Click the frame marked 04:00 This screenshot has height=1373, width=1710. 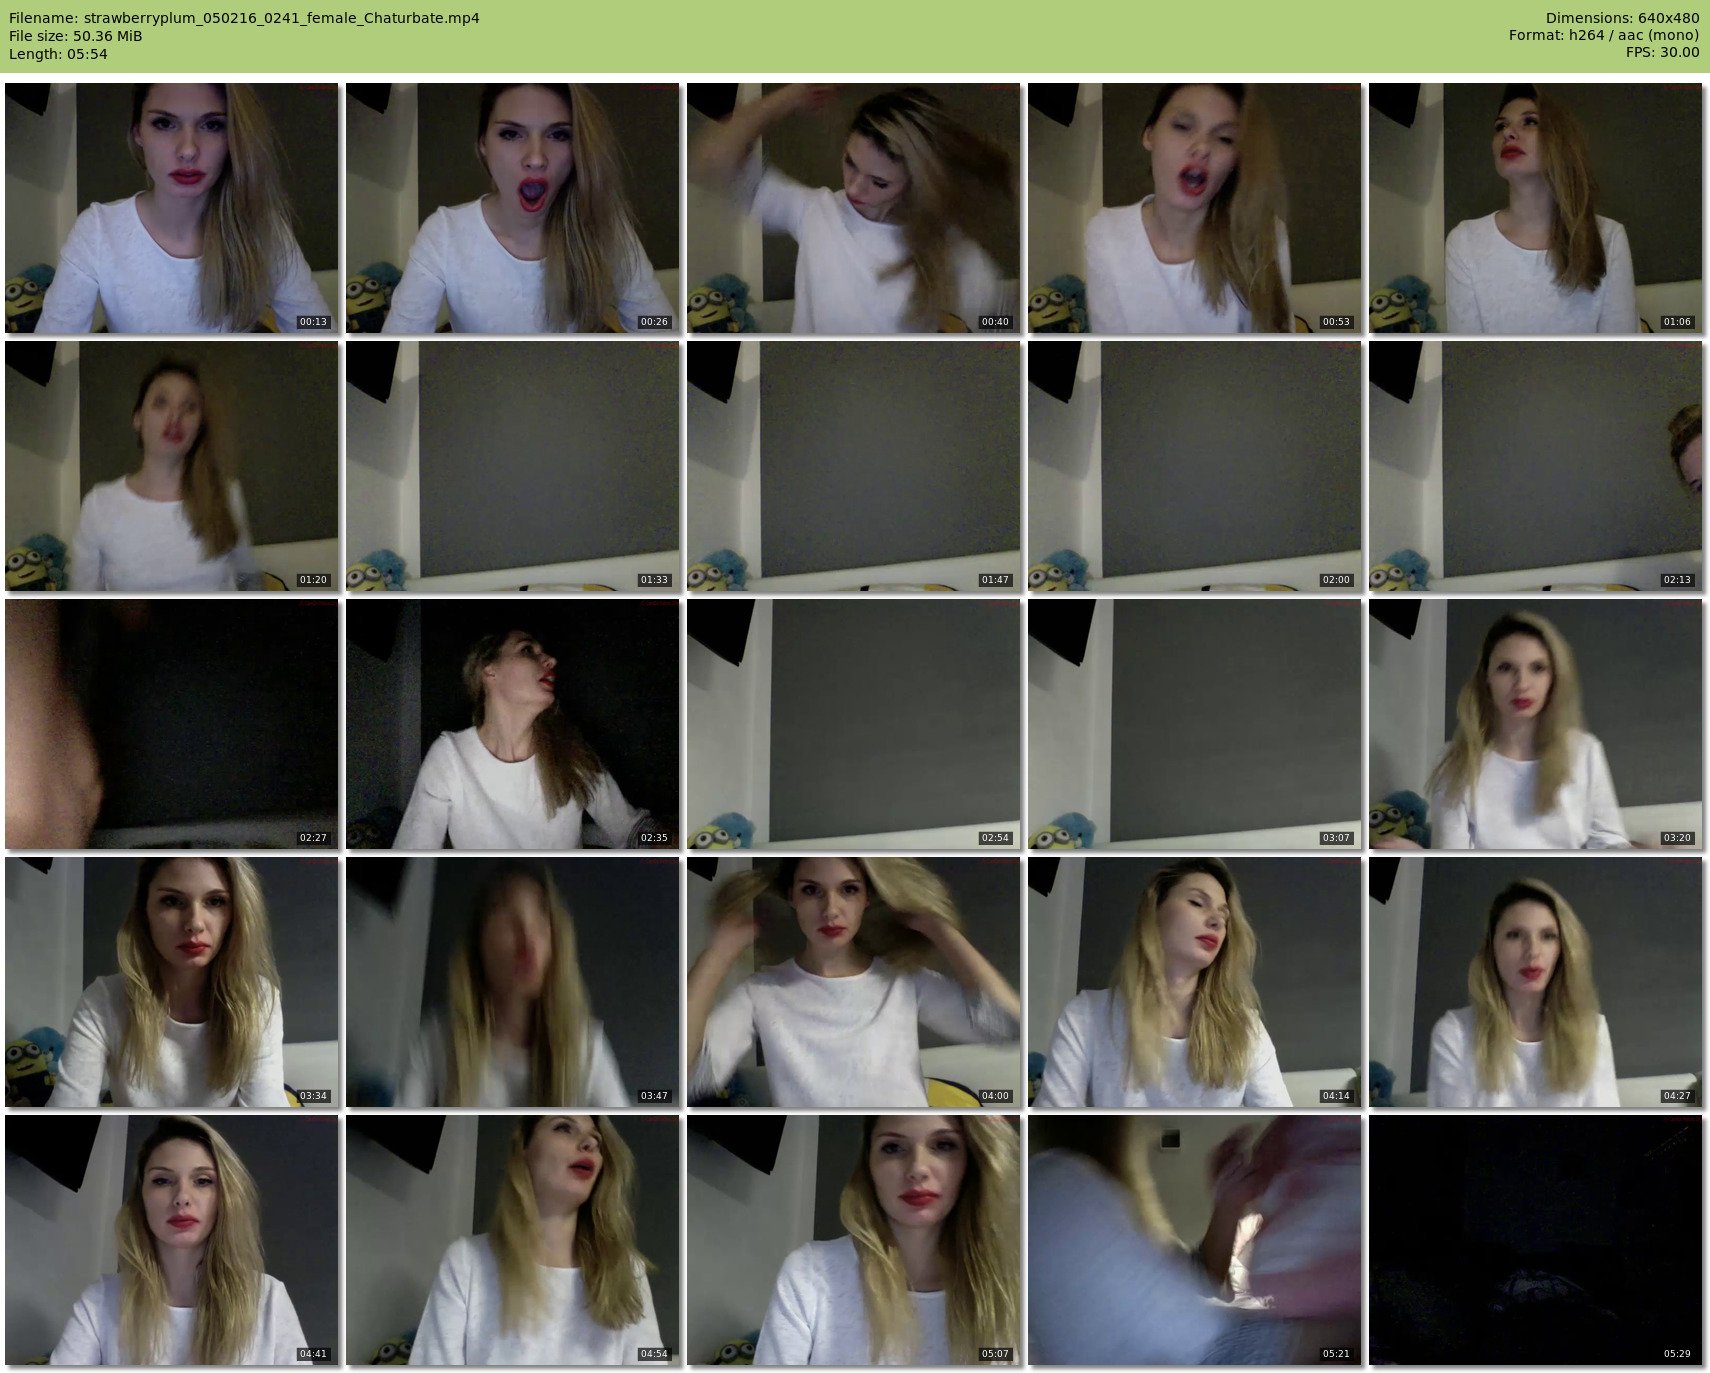pos(854,982)
